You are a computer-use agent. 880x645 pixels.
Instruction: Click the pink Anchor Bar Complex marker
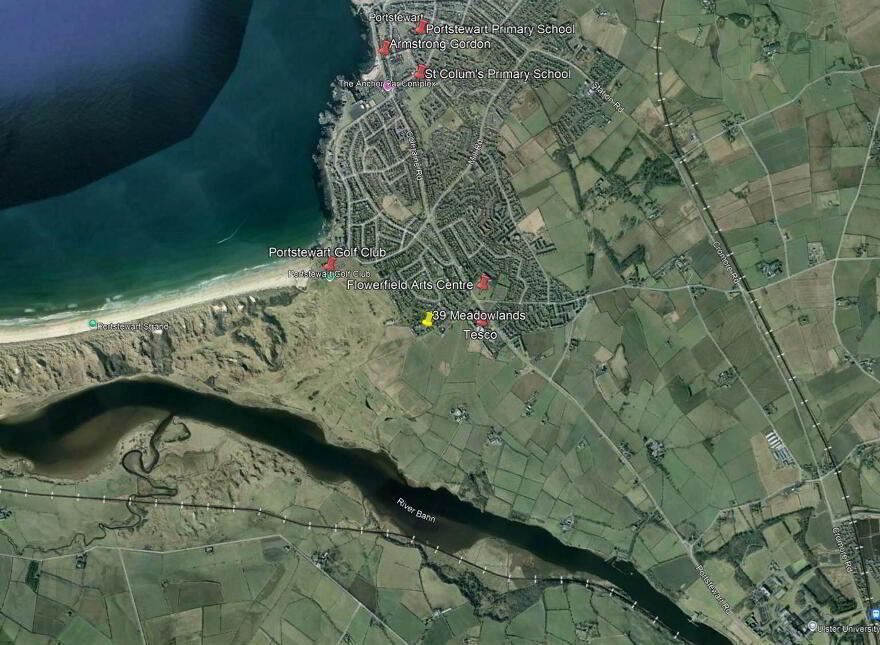coord(387,86)
